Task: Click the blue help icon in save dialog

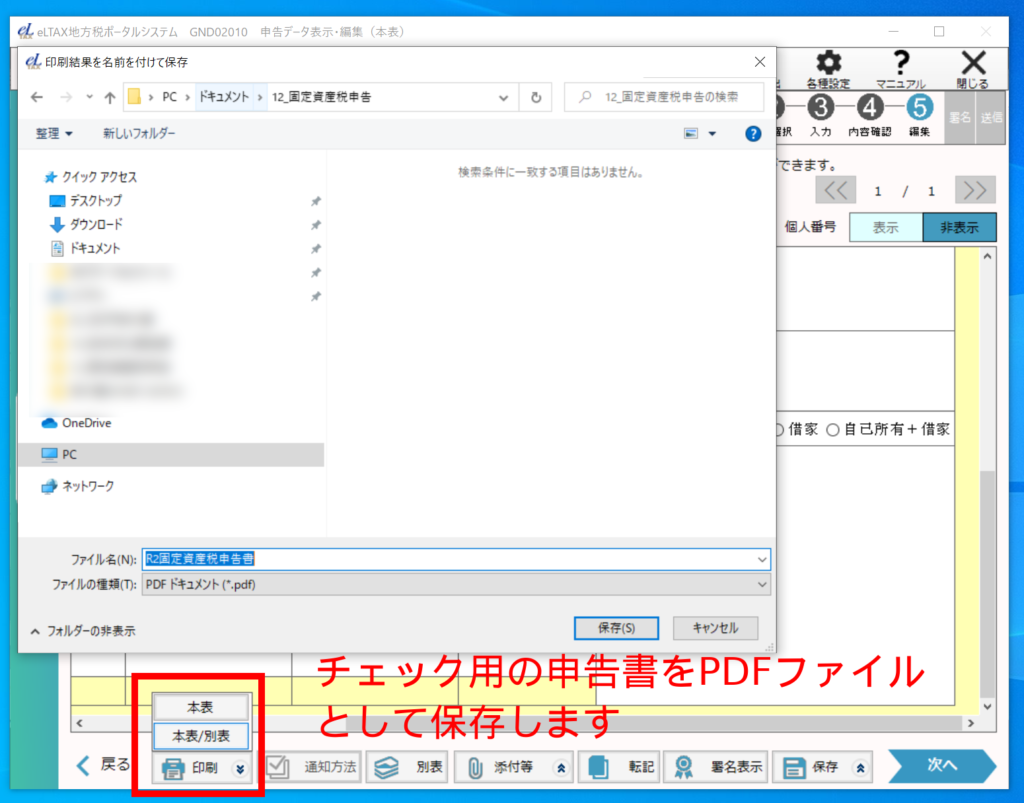Action: pyautogui.click(x=753, y=133)
